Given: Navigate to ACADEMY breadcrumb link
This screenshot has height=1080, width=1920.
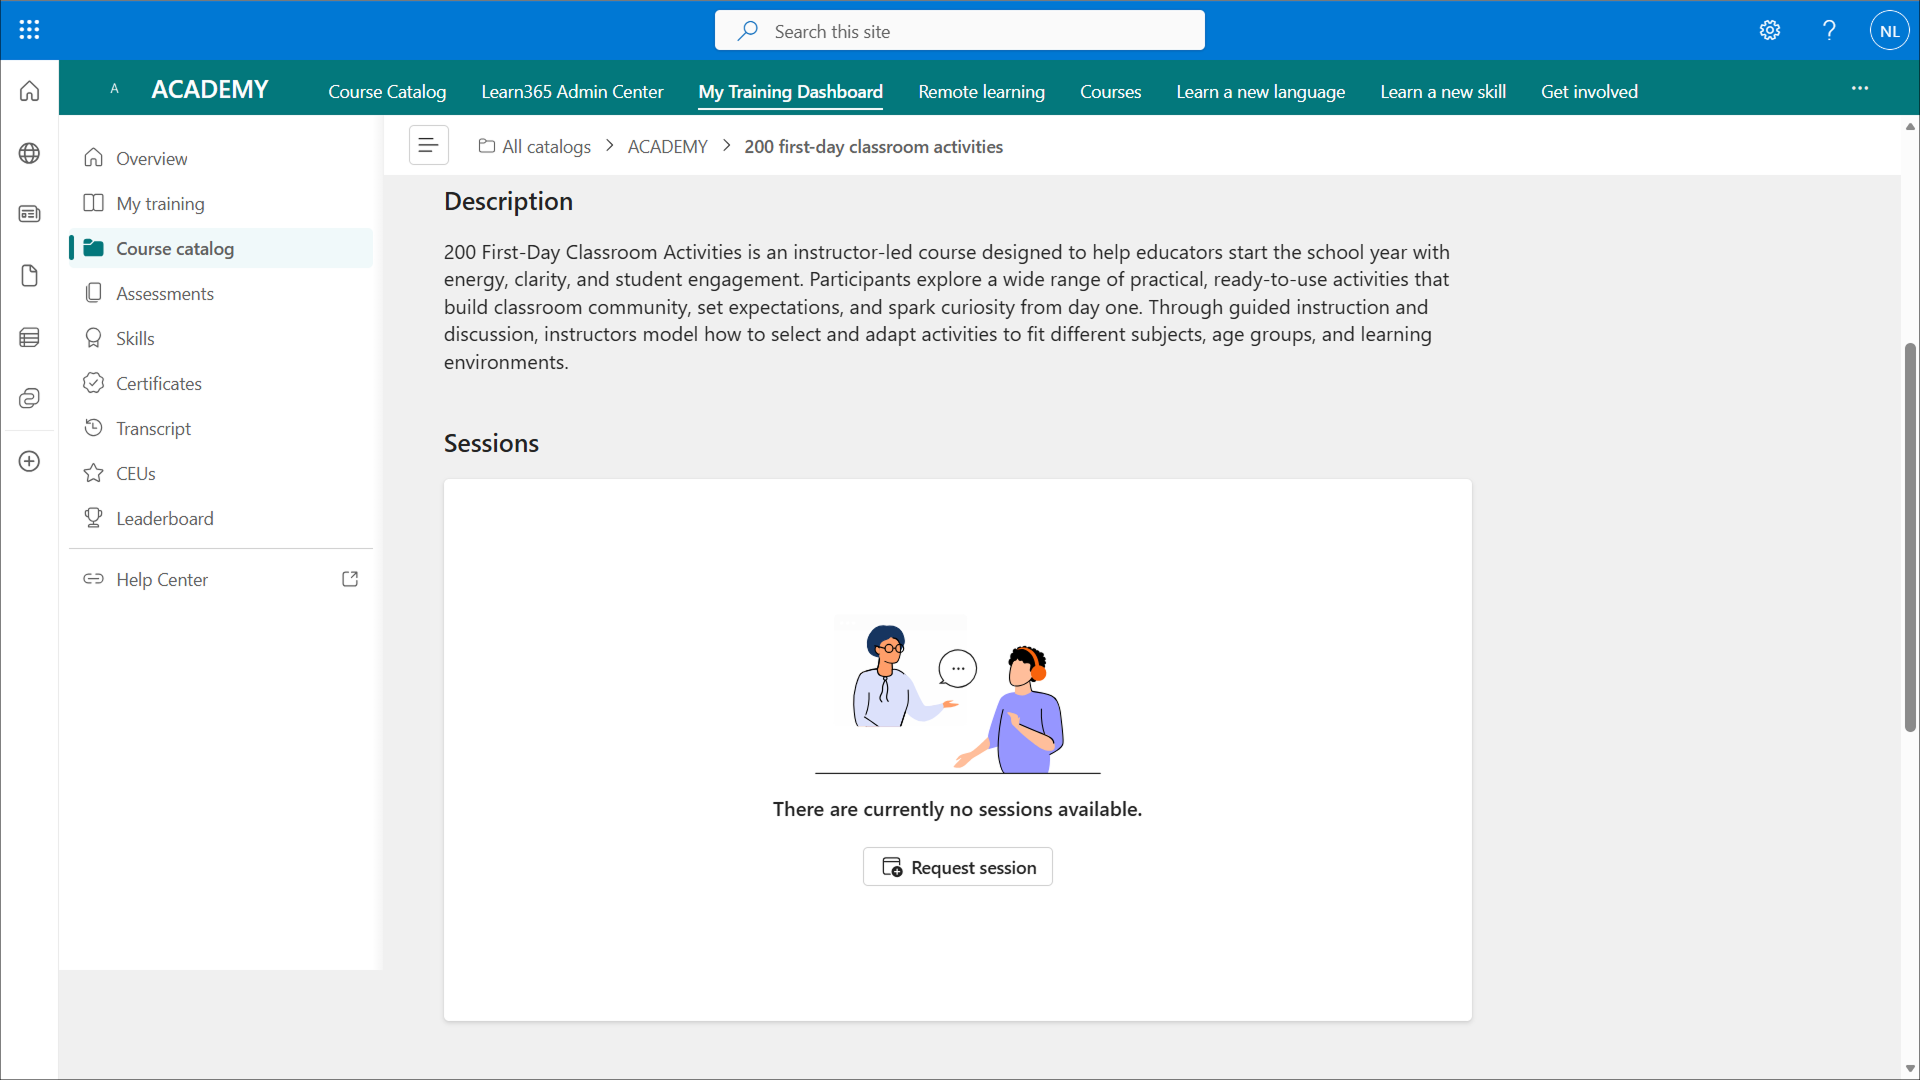Looking at the screenshot, I should pos(667,147).
